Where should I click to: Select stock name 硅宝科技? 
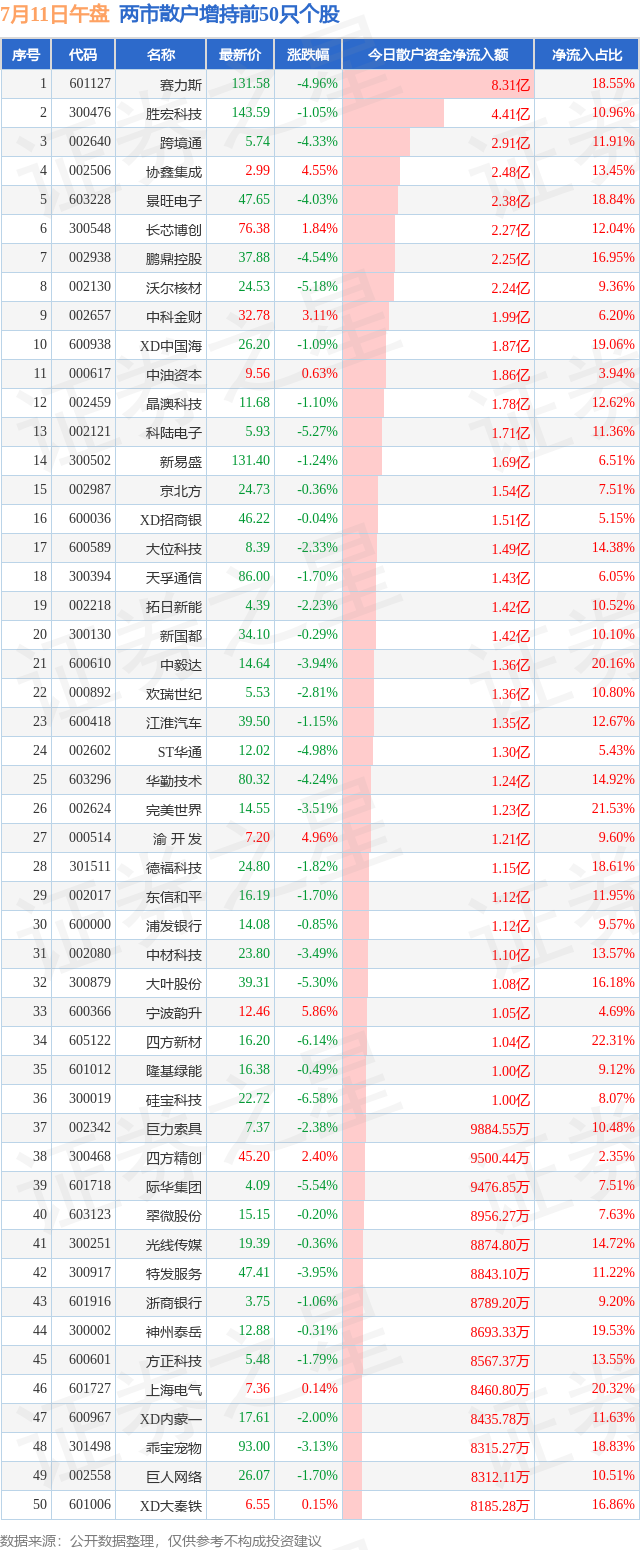[174, 1100]
